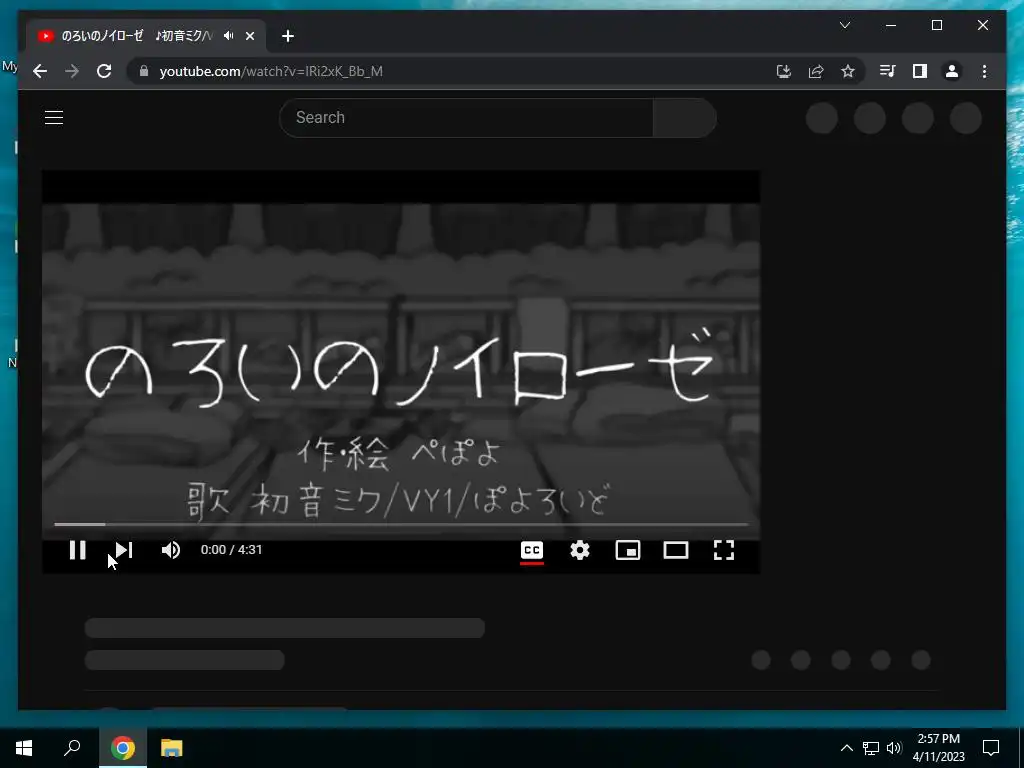1024x768 pixels.
Task: Close the YouTube tab
Action: tap(249, 37)
